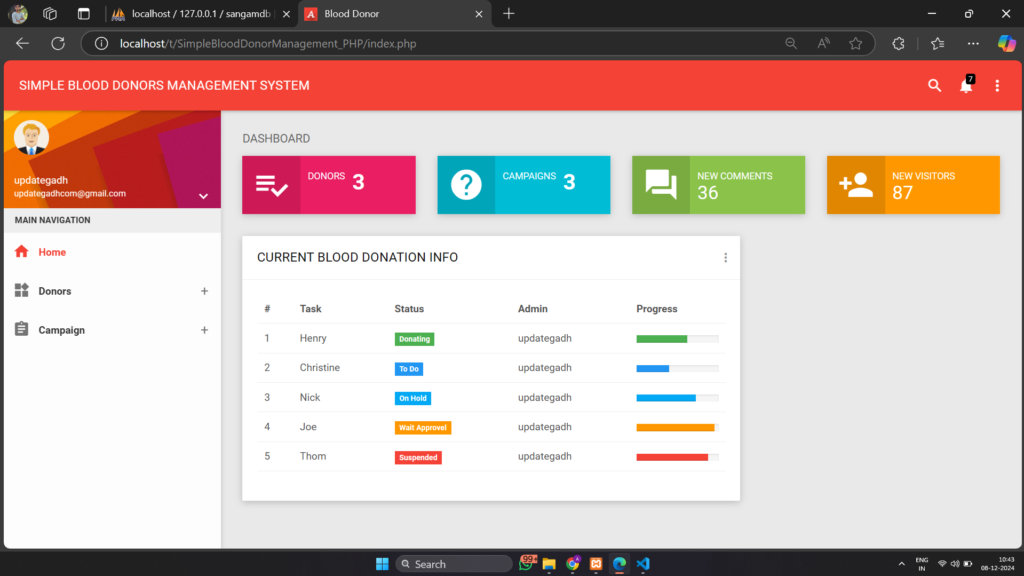The height and width of the screenshot is (576, 1024).
Task: Click the Read aloud icon in the address bar
Action: (824, 44)
